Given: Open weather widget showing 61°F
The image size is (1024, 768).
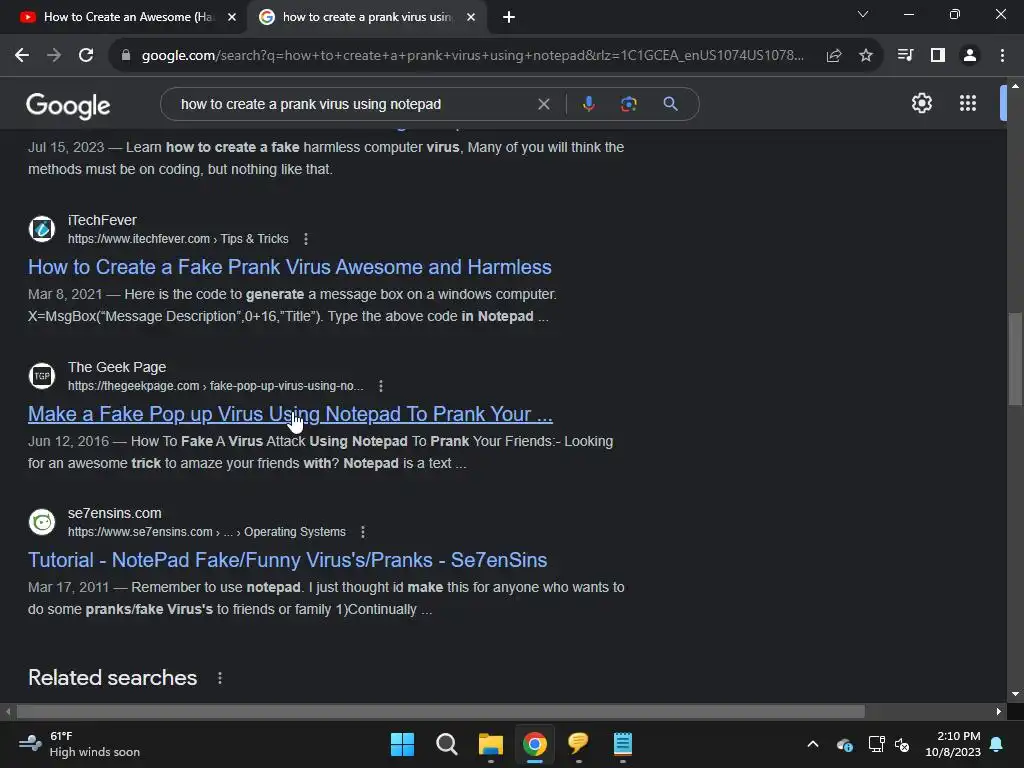Looking at the screenshot, I should pos(80,744).
